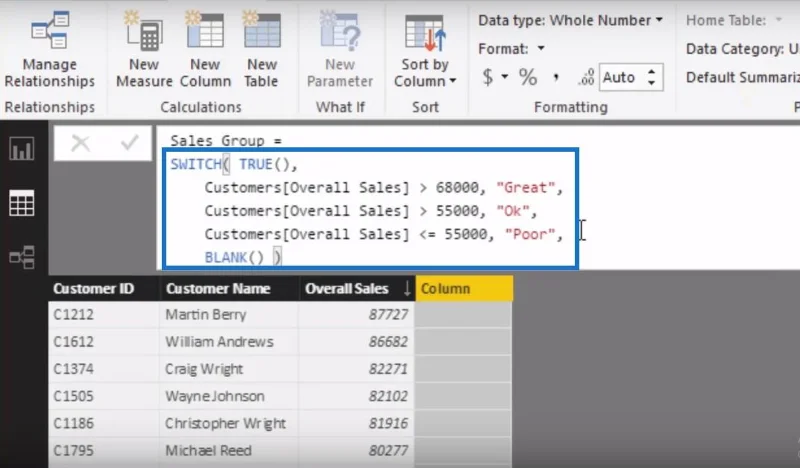Image resolution: width=800 pixels, height=468 pixels.
Task: Switch to Data view
Action: click(x=21, y=203)
